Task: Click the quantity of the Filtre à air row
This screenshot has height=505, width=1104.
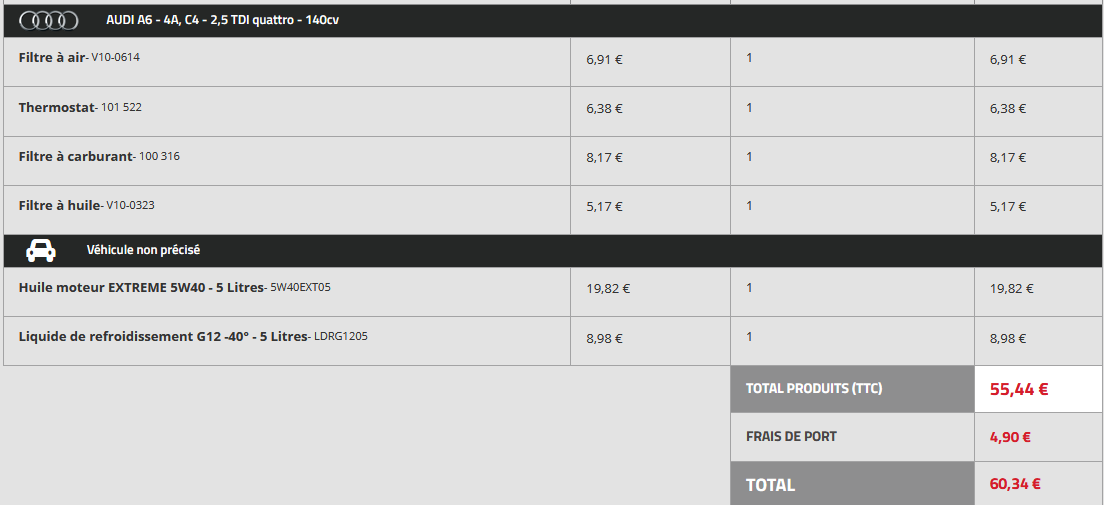Action: [x=749, y=58]
